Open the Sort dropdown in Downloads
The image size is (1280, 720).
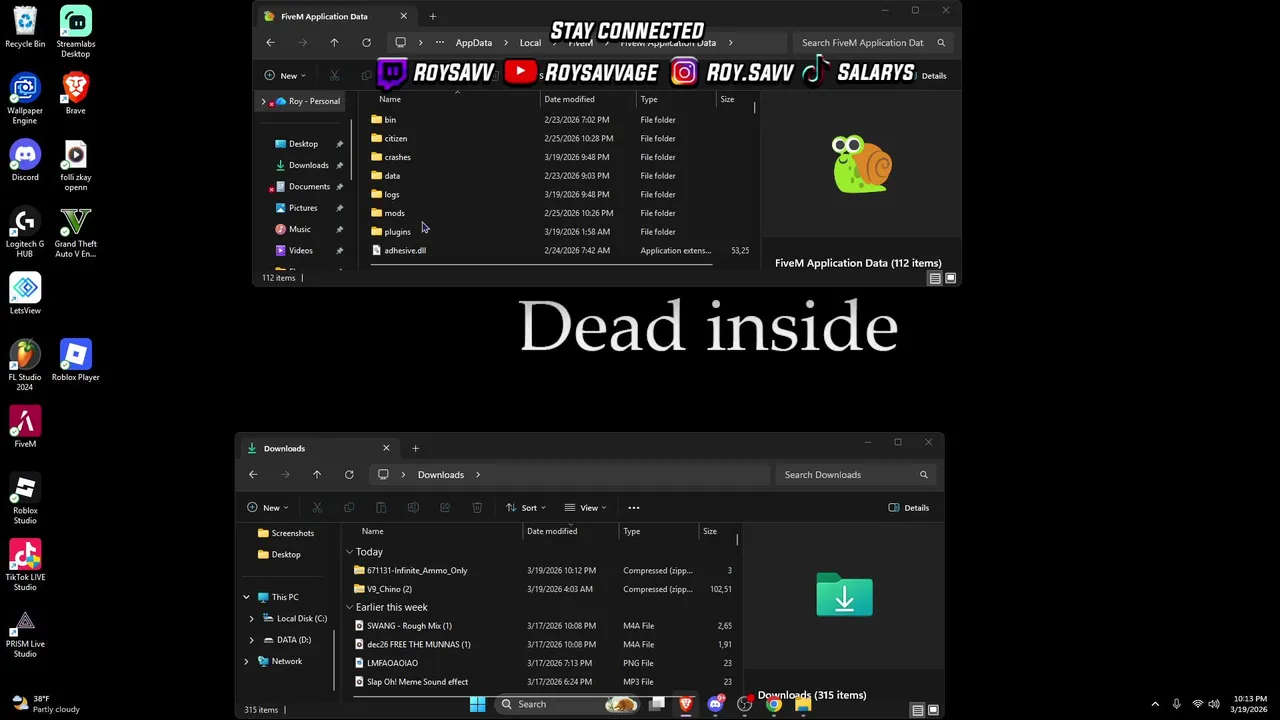click(528, 507)
